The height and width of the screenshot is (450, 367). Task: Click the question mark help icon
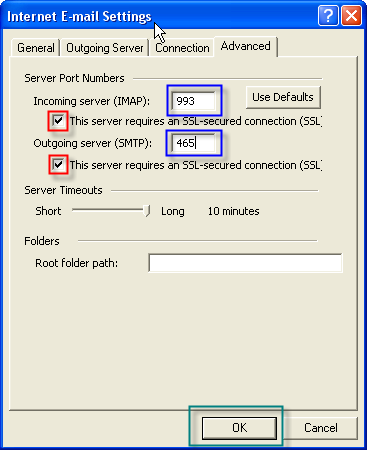pyautogui.click(x=328, y=15)
